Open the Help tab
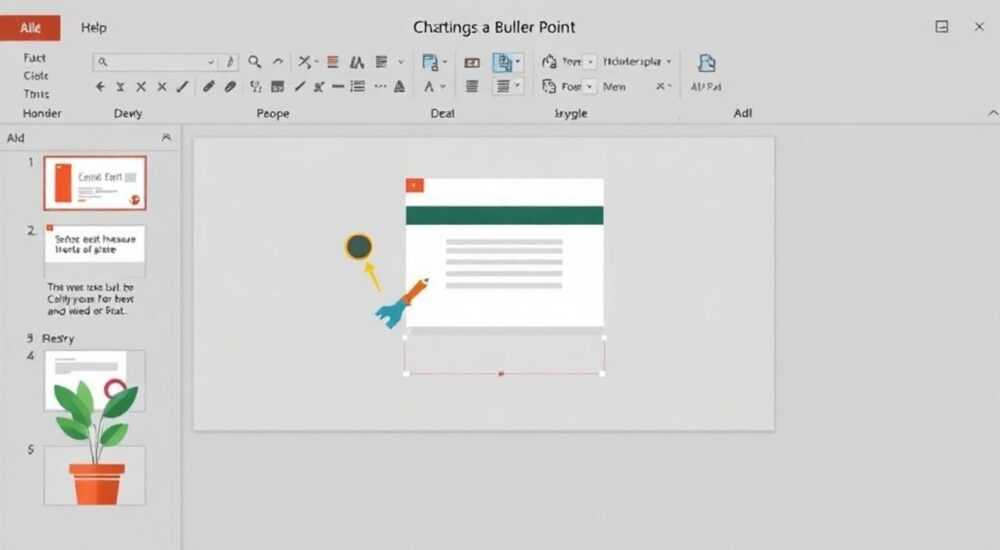Screen dimensions: 1000x550 94,27
